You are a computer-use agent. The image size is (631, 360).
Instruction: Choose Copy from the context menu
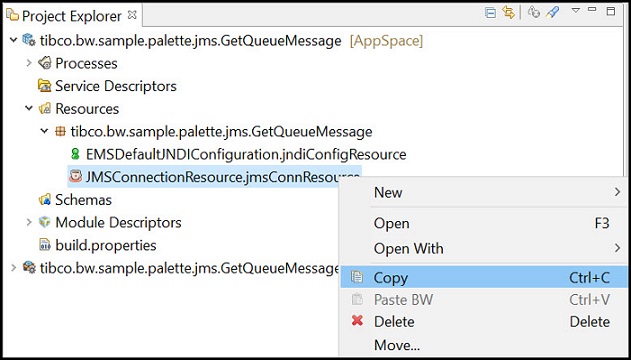point(484,278)
